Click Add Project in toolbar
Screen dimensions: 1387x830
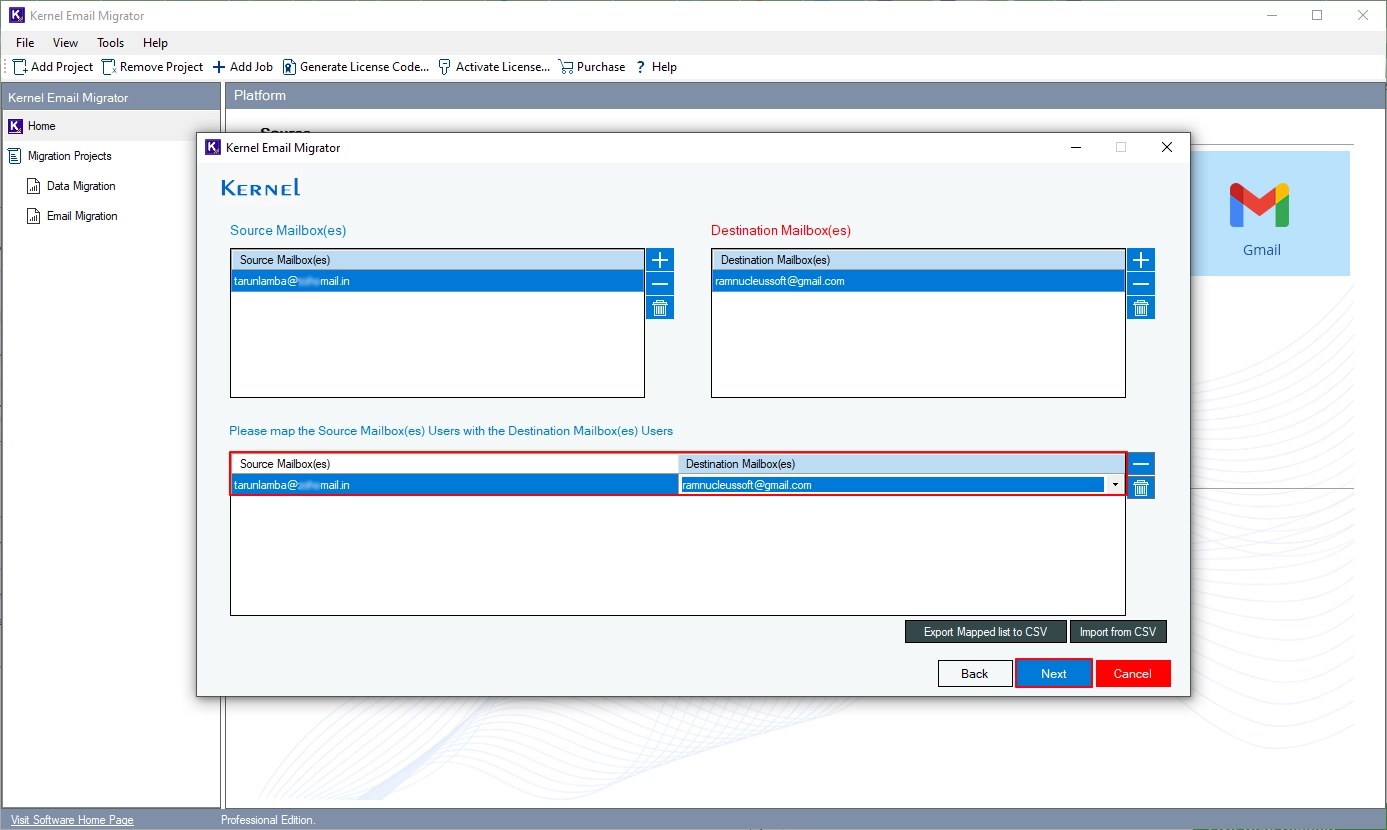pyautogui.click(x=53, y=67)
